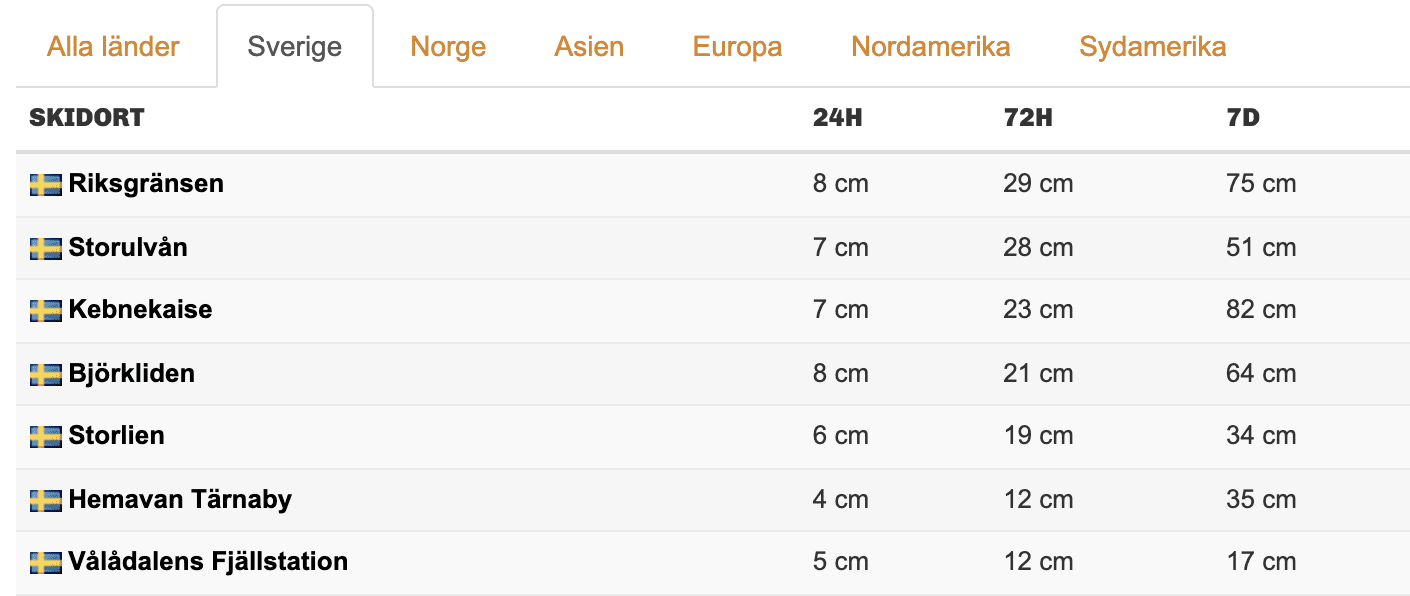Open the Kebnekaise snow report
1410x596 pixels.
(x=140, y=310)
